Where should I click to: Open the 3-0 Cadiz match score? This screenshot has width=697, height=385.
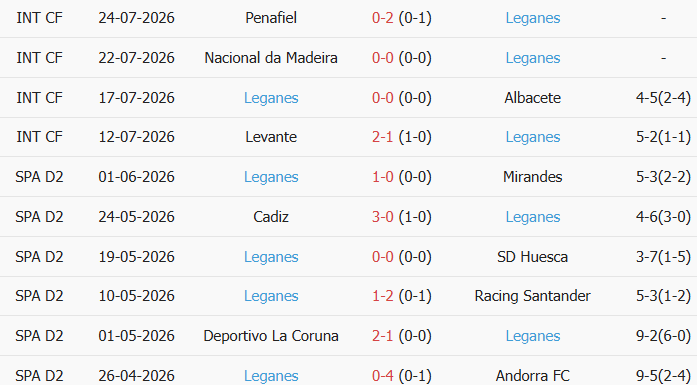[x=382, y=217]
